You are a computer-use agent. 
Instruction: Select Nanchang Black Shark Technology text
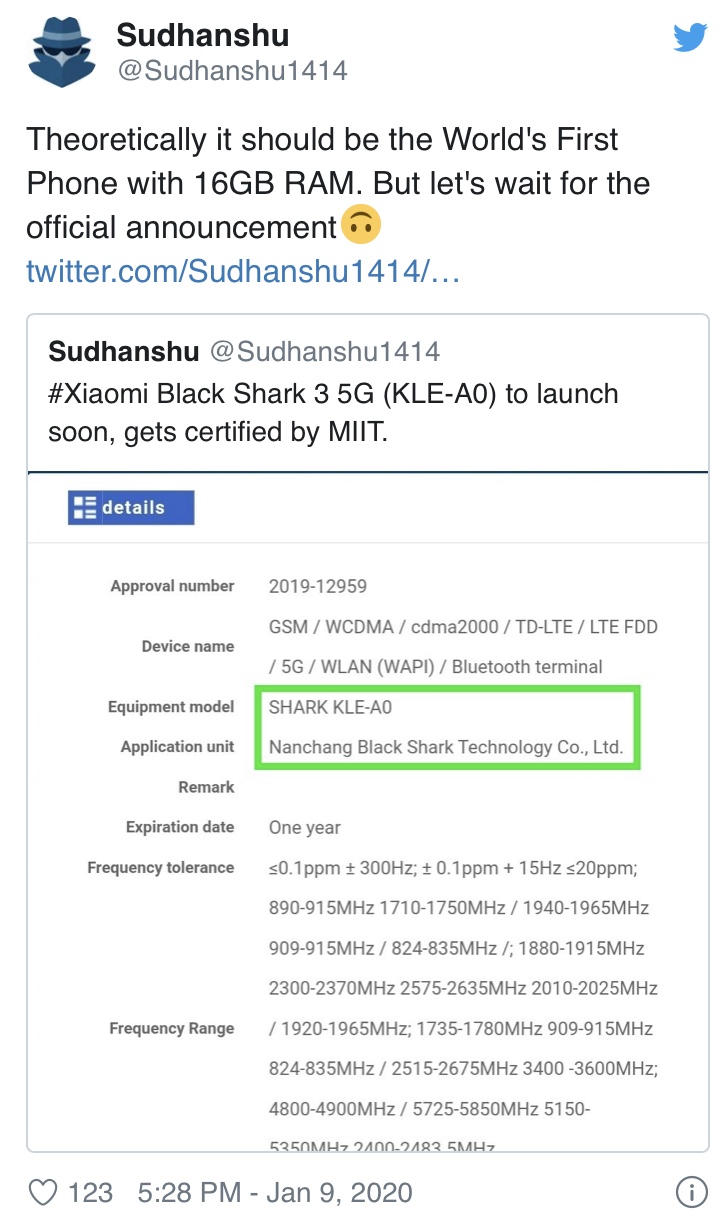coord(446,747)
